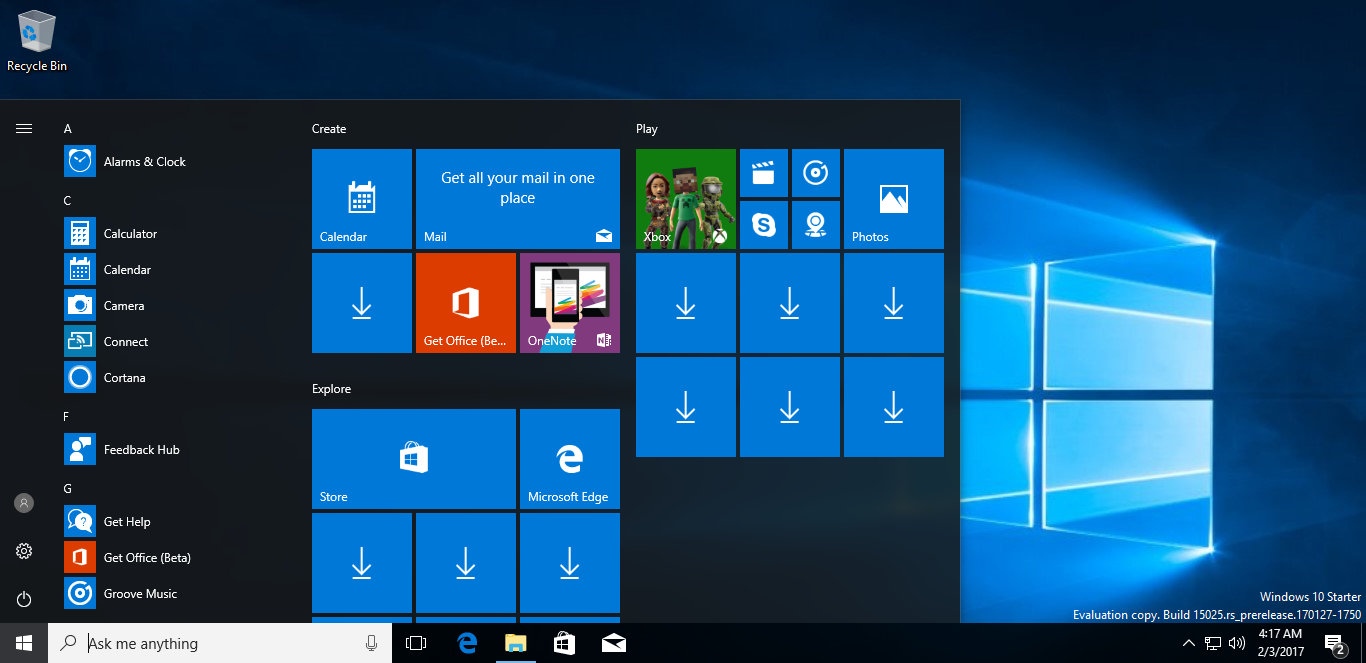Launch the Microsoft Edge tile

click(570, 459)
